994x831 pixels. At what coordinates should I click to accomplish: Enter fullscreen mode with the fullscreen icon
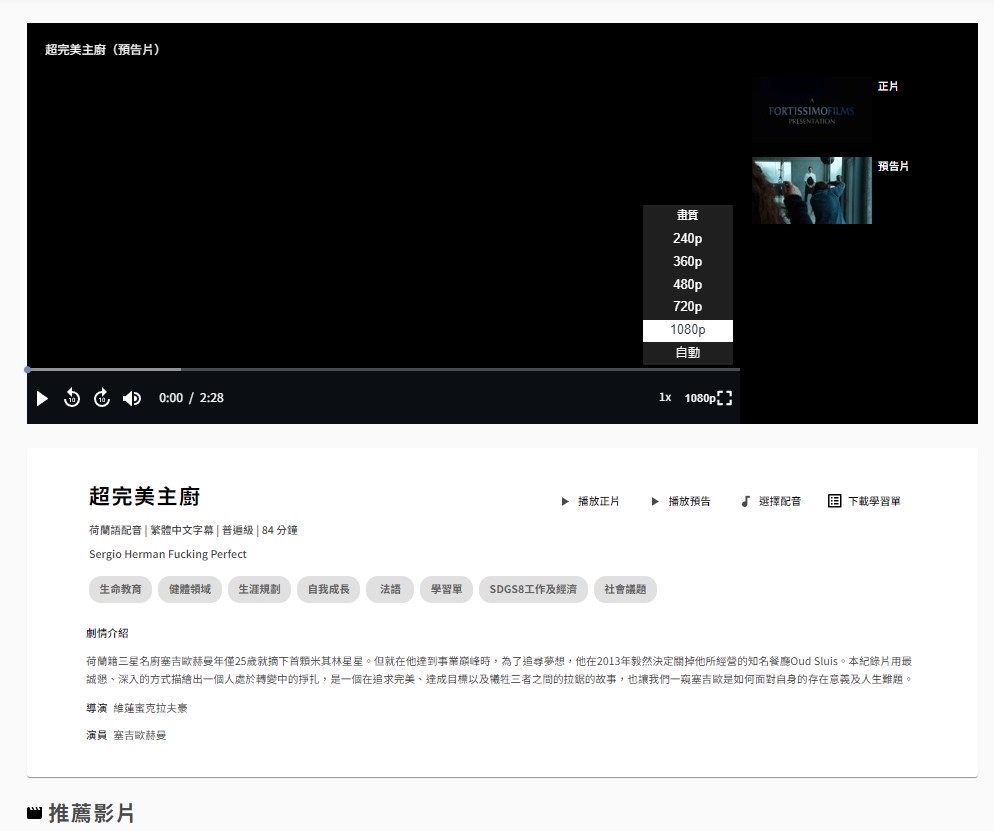coord(725,398)
